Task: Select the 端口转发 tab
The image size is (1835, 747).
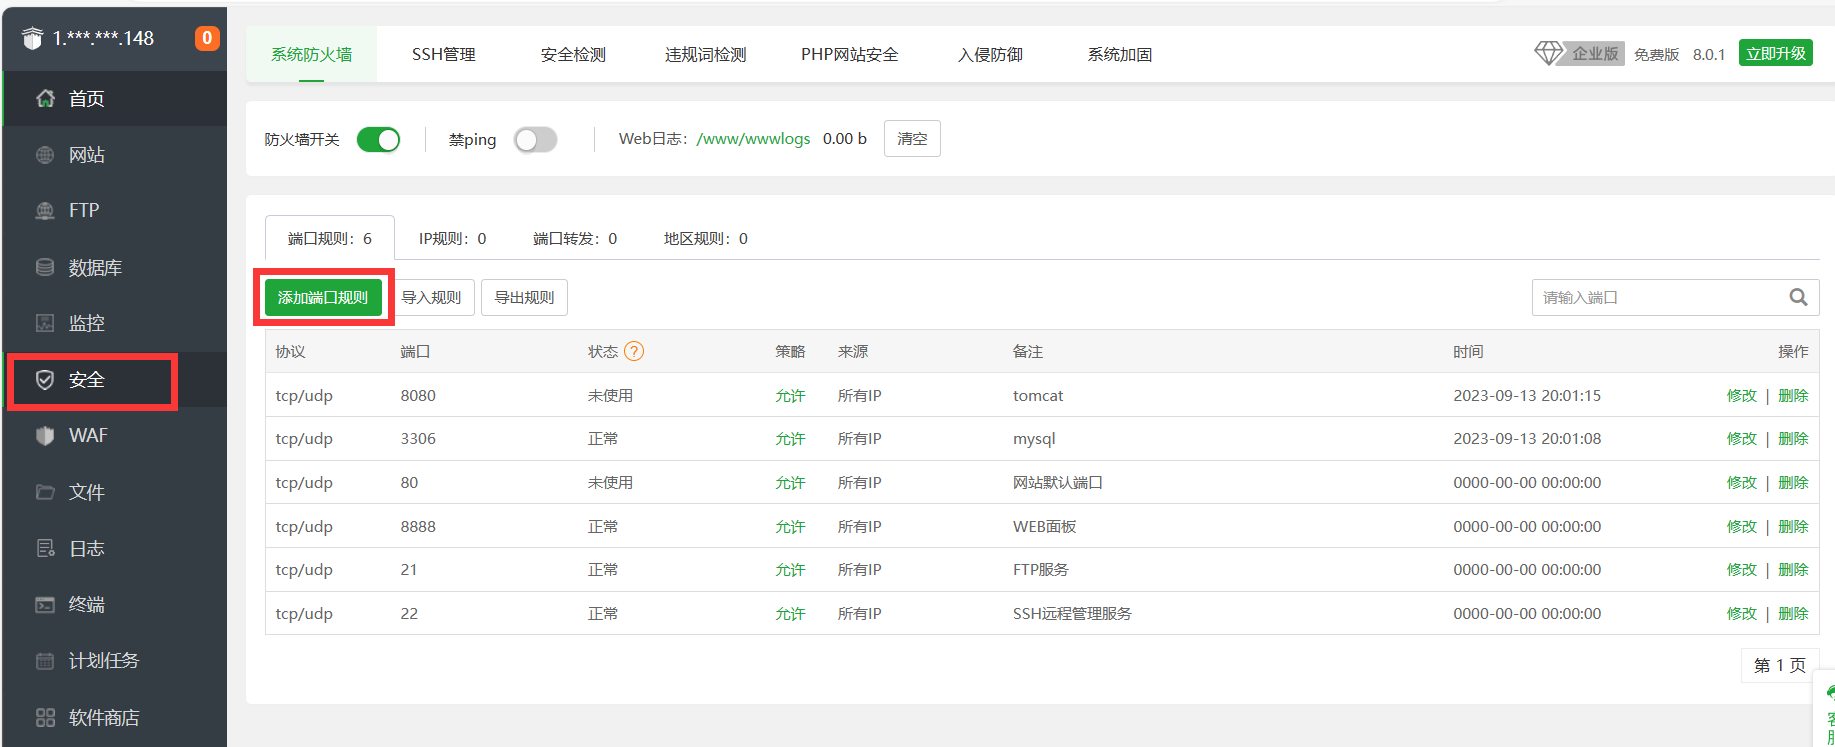Action: 575,238
